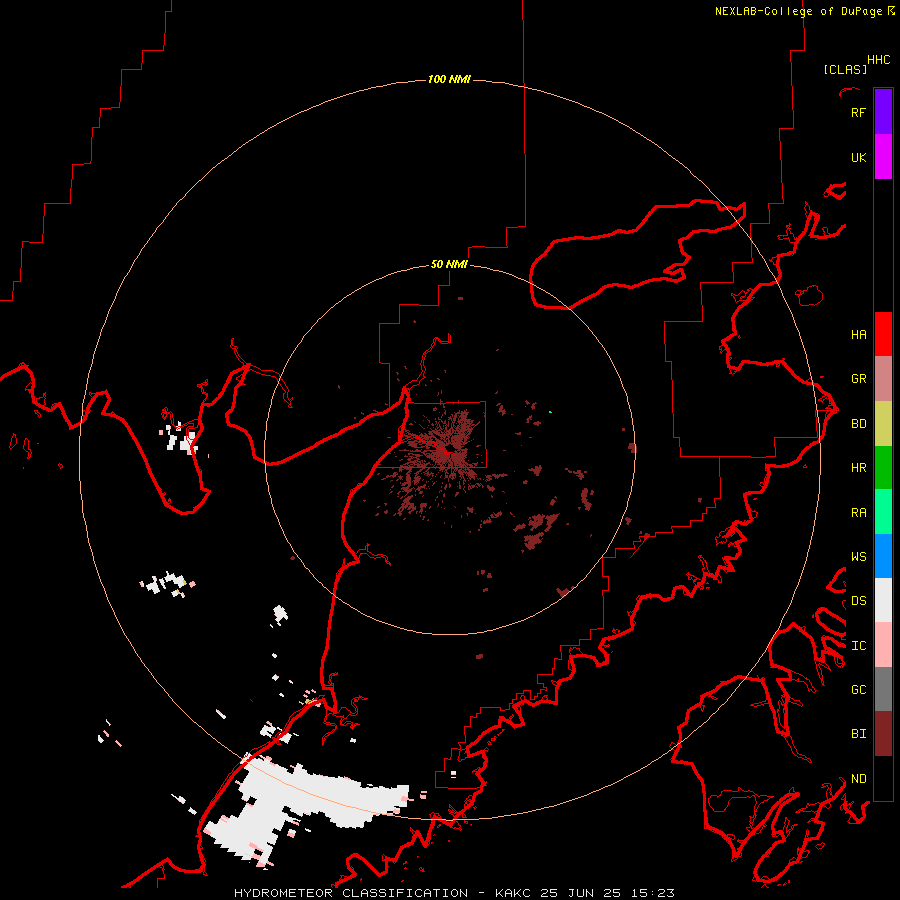The height and width of the screenshot is (900, 900).
Task: Click the WS blue legend swatch
Action: coord(883,556)
